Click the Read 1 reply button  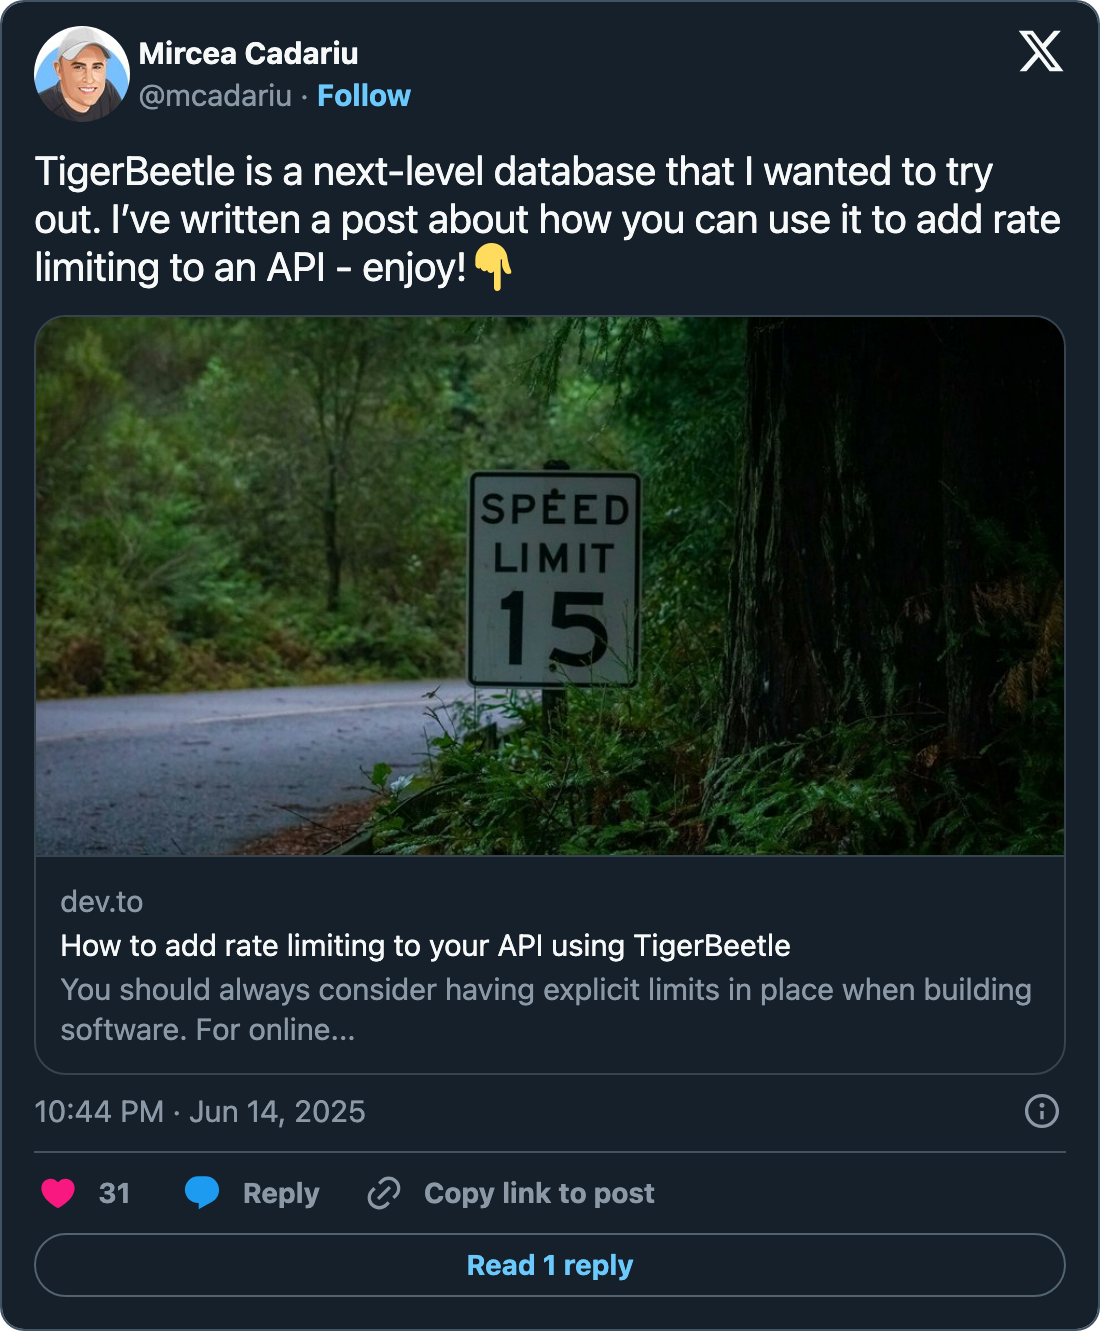coord(550,1265)
